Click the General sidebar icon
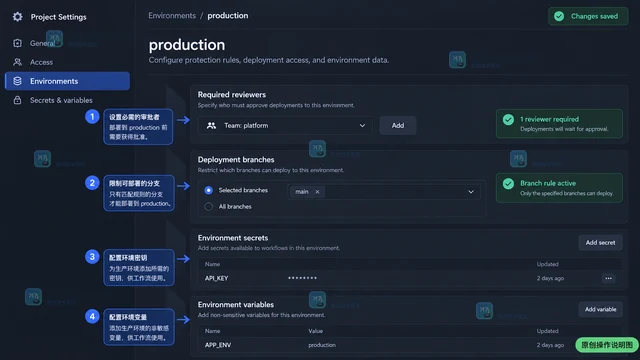The height and width of the screenshot is (360, 640). point(17,43)
